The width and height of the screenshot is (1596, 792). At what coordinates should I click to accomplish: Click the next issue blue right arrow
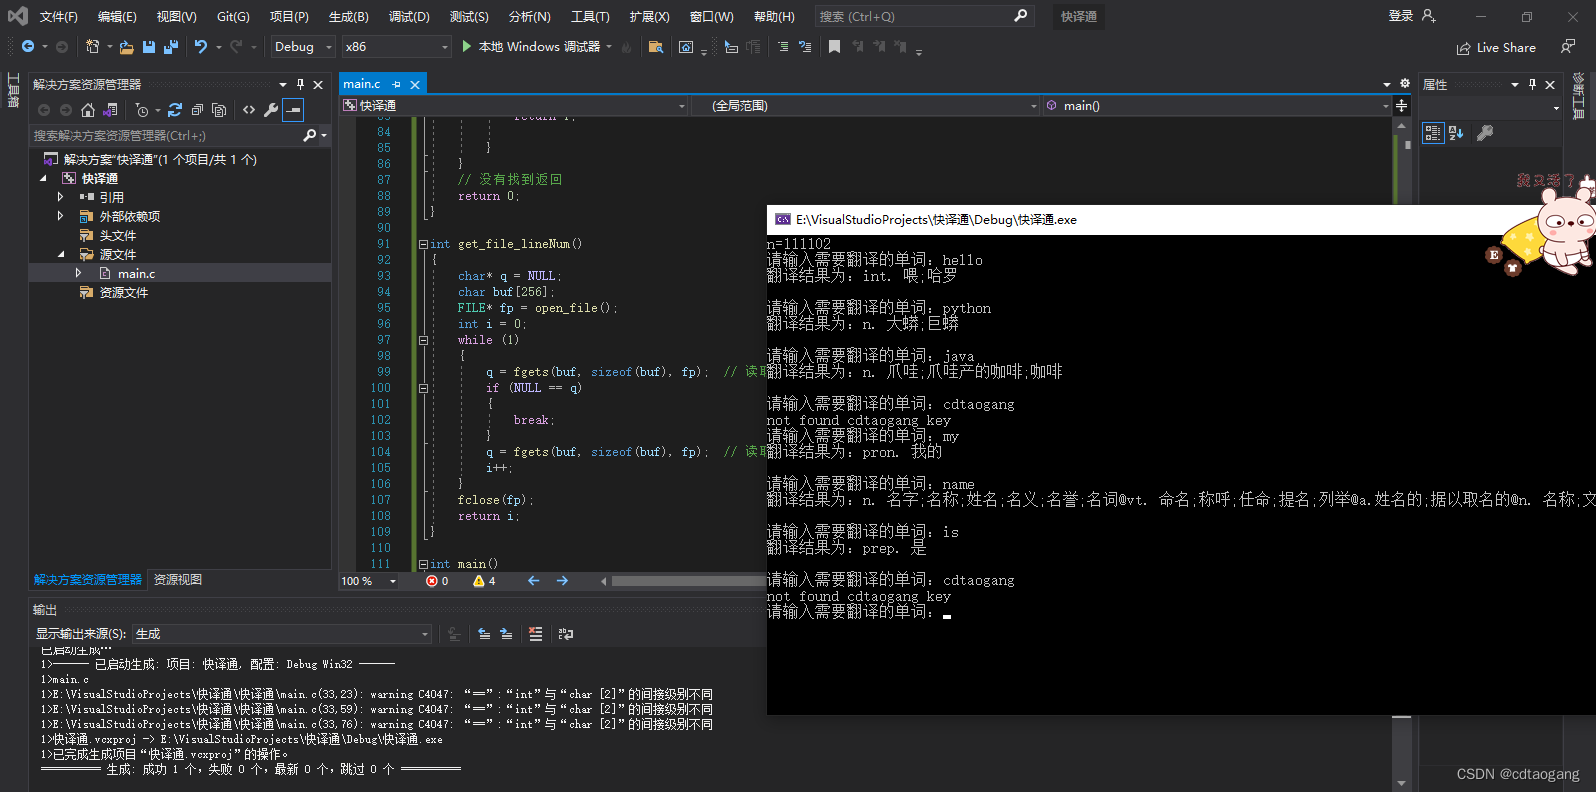point(562,581)
